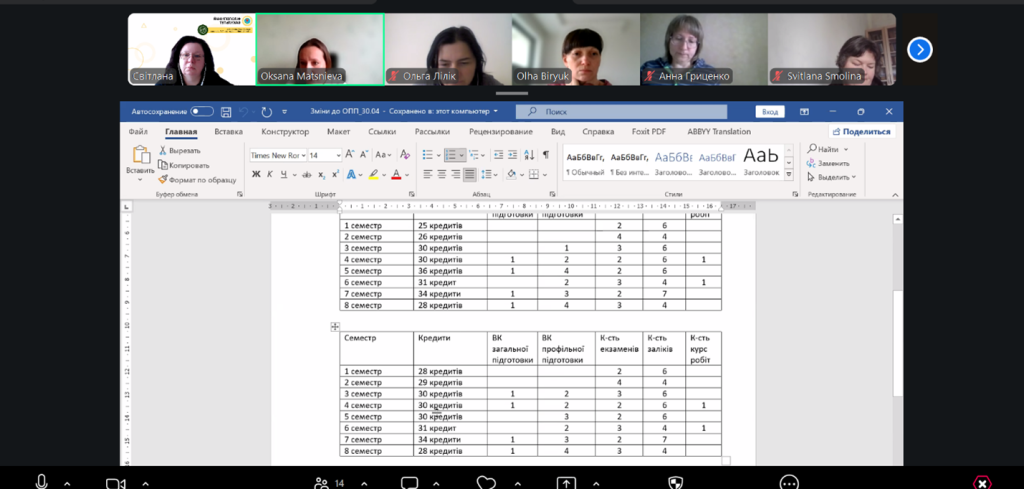This screenshot has height=489, width=1024.
Task: Select center text alignment icon
Action: tap(441, 174)
